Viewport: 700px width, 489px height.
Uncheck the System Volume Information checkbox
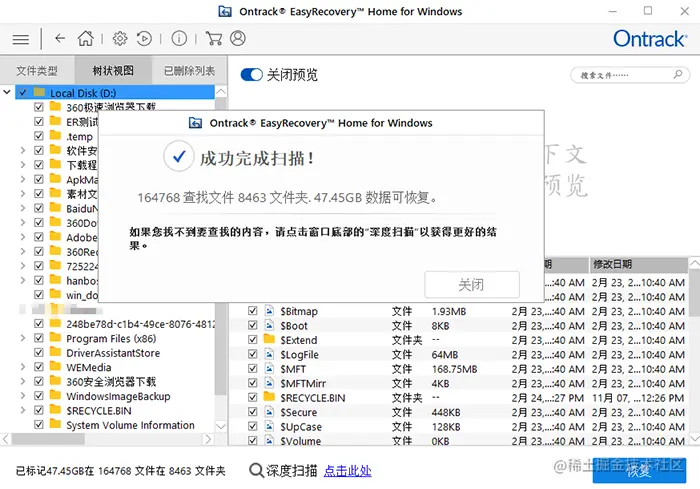point(39,424)
